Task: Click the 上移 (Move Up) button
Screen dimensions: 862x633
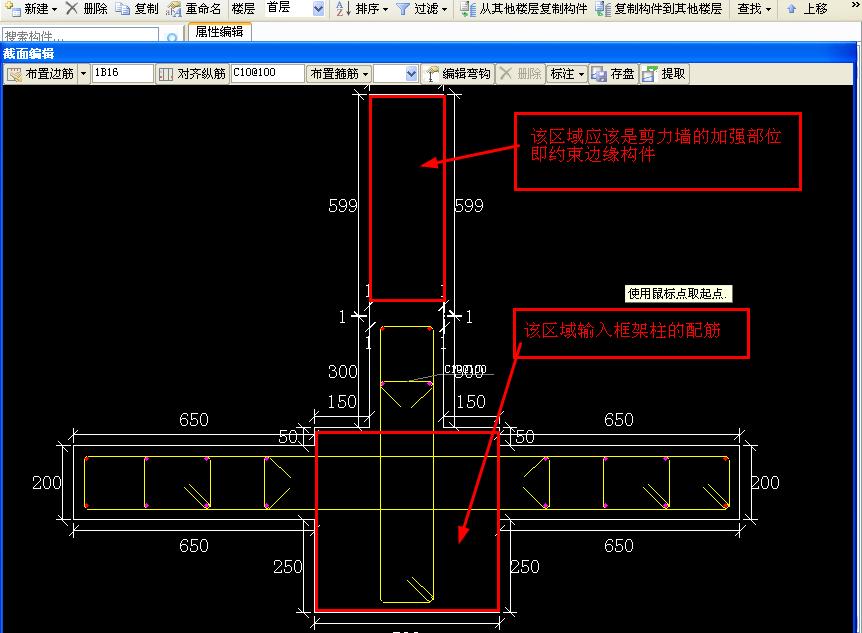Action: point(807,9)
